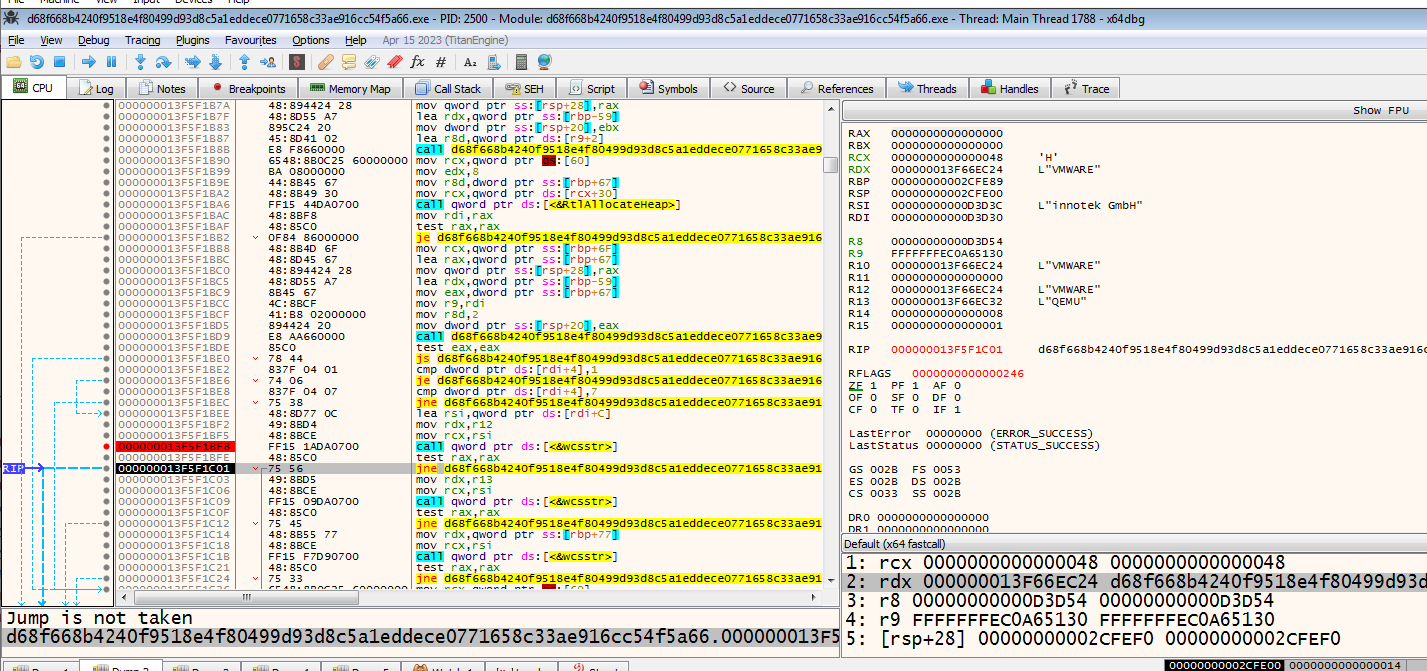The height and width of the screenshot is (671, 1427).
Task: Open the Plugins menu
Action: pos(193,40)
